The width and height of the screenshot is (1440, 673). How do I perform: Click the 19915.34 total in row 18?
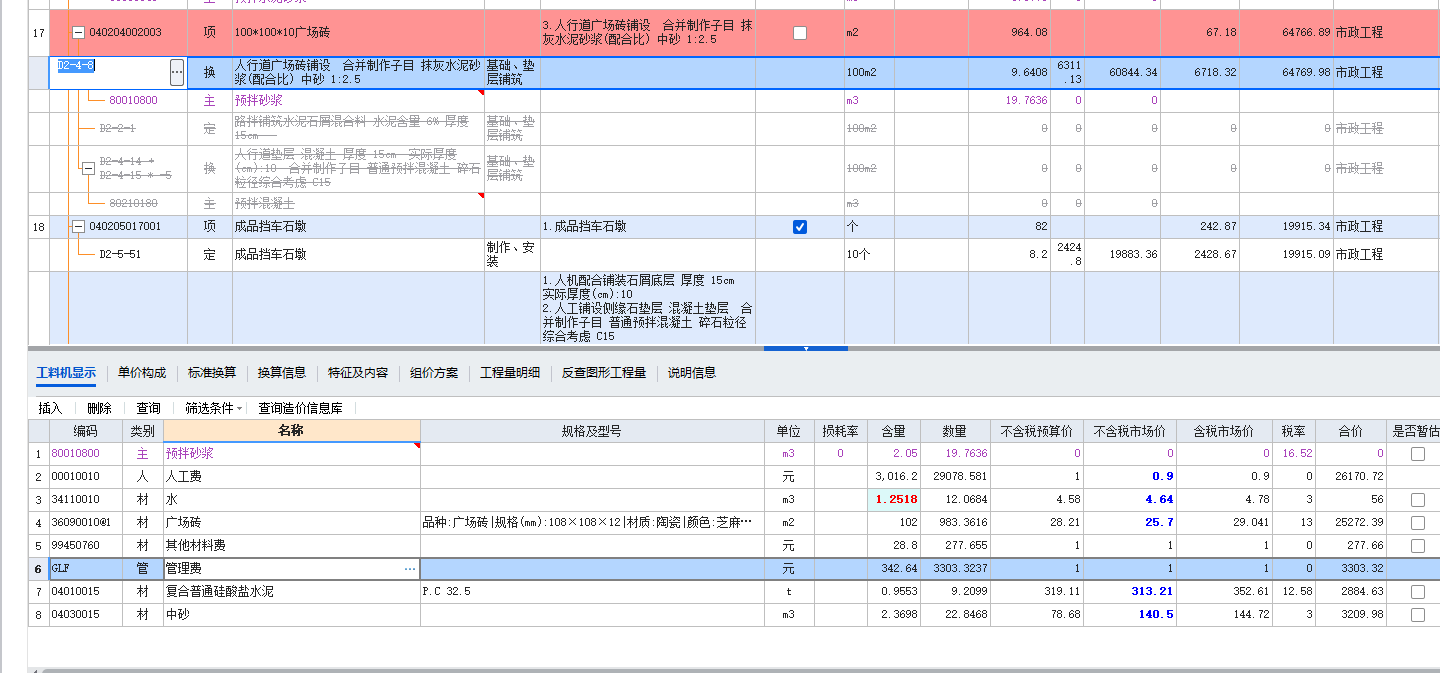(x=1306, y=227)
